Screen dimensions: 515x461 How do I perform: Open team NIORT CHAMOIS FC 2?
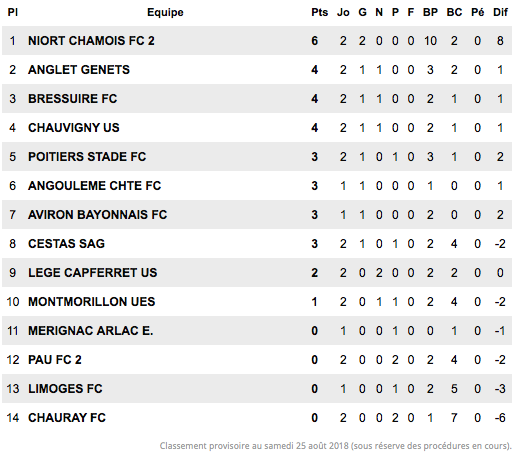(91, 41)
